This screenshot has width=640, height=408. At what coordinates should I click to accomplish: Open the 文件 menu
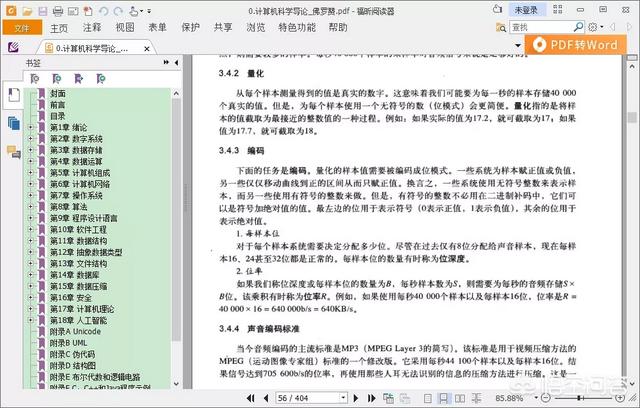click(22, 28)
